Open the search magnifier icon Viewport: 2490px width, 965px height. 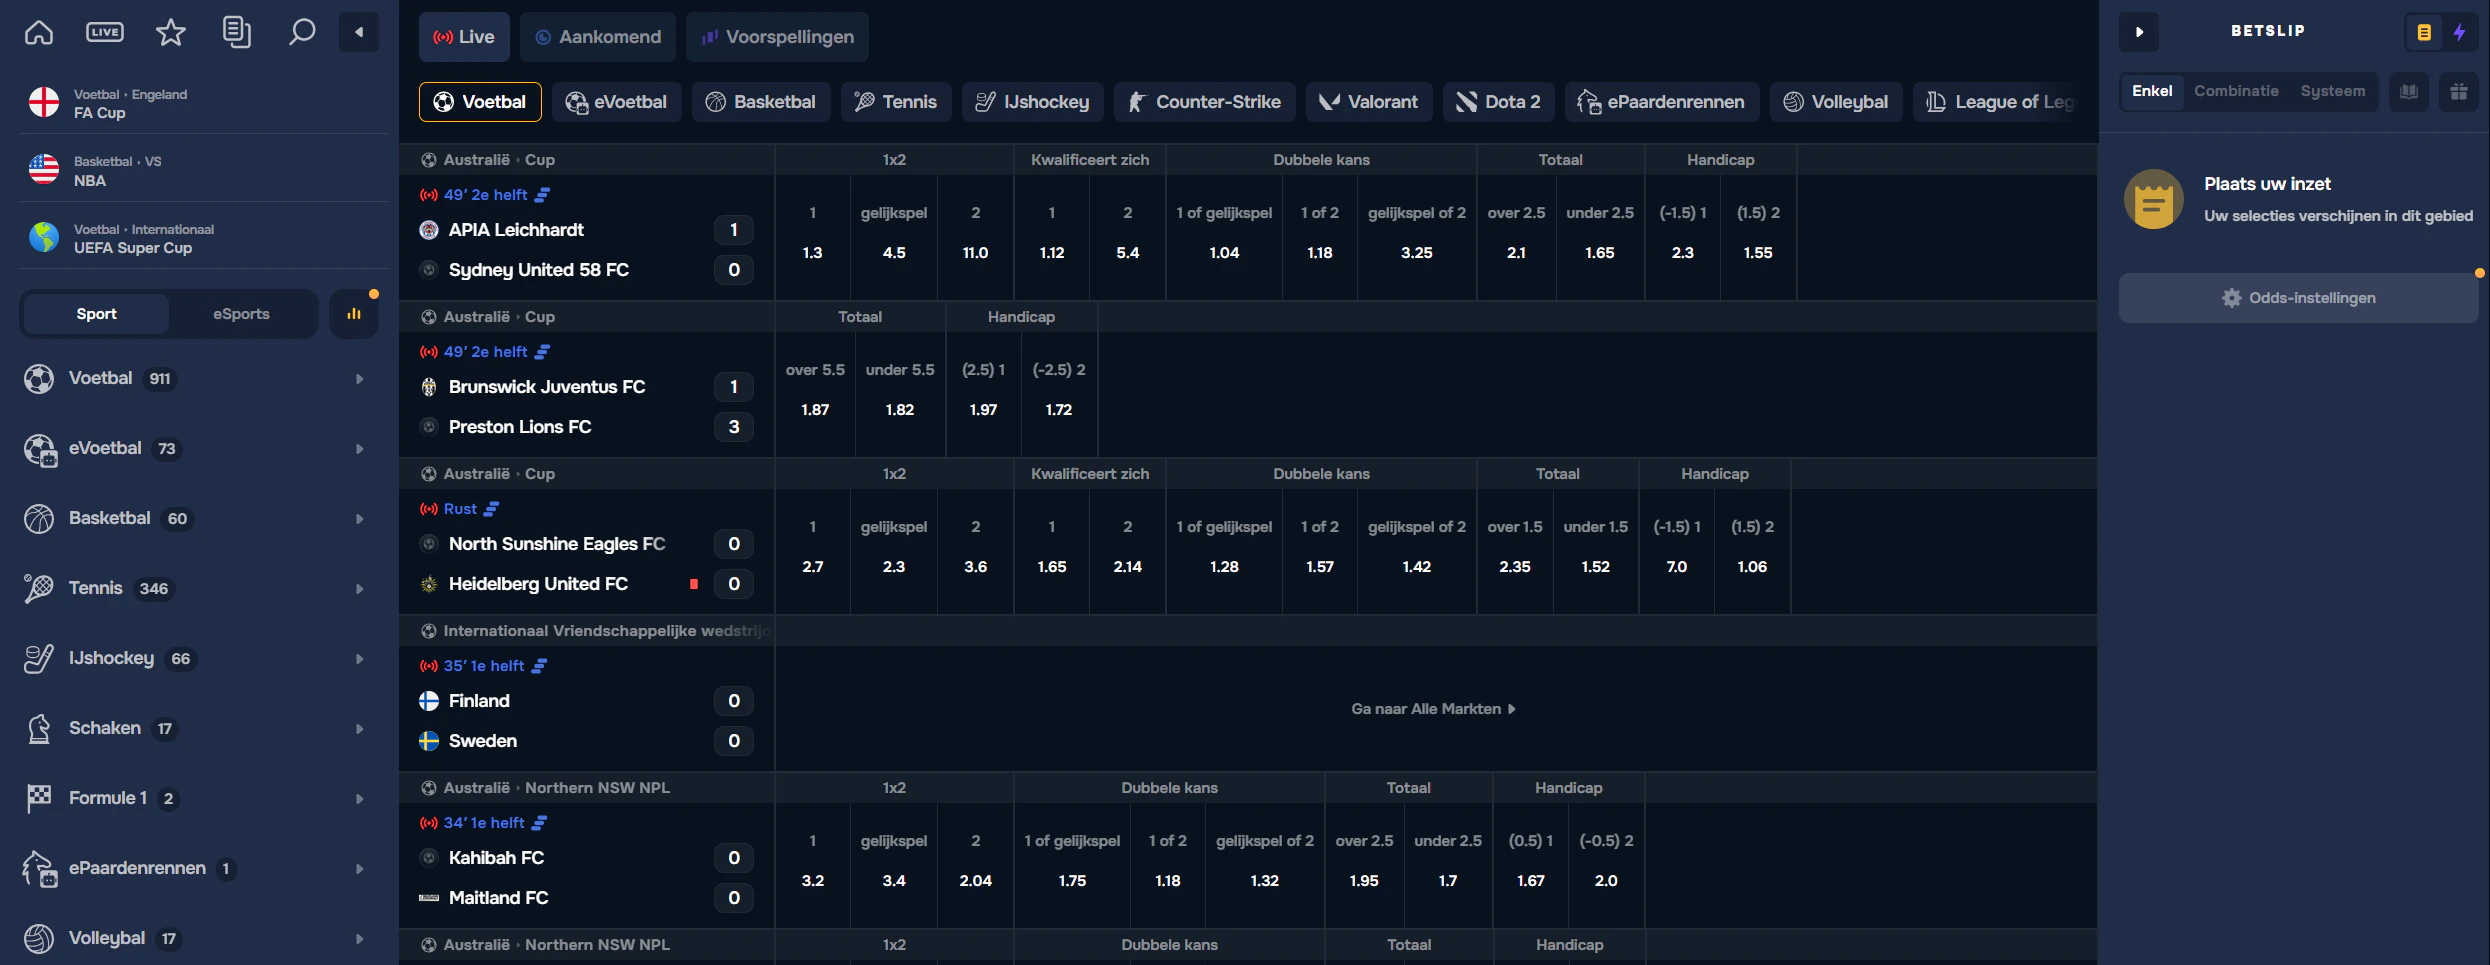[x=301, y=32]
